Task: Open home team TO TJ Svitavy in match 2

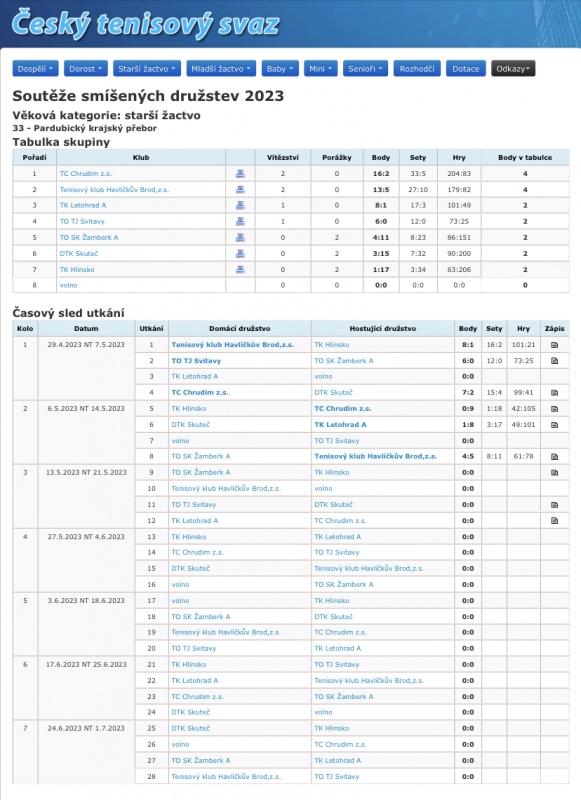Action: [x=196, y=361]
